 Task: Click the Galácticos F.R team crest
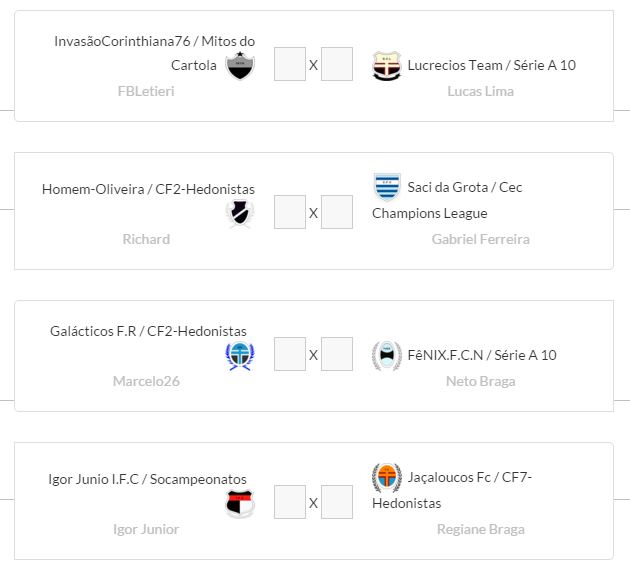point(240,357)
